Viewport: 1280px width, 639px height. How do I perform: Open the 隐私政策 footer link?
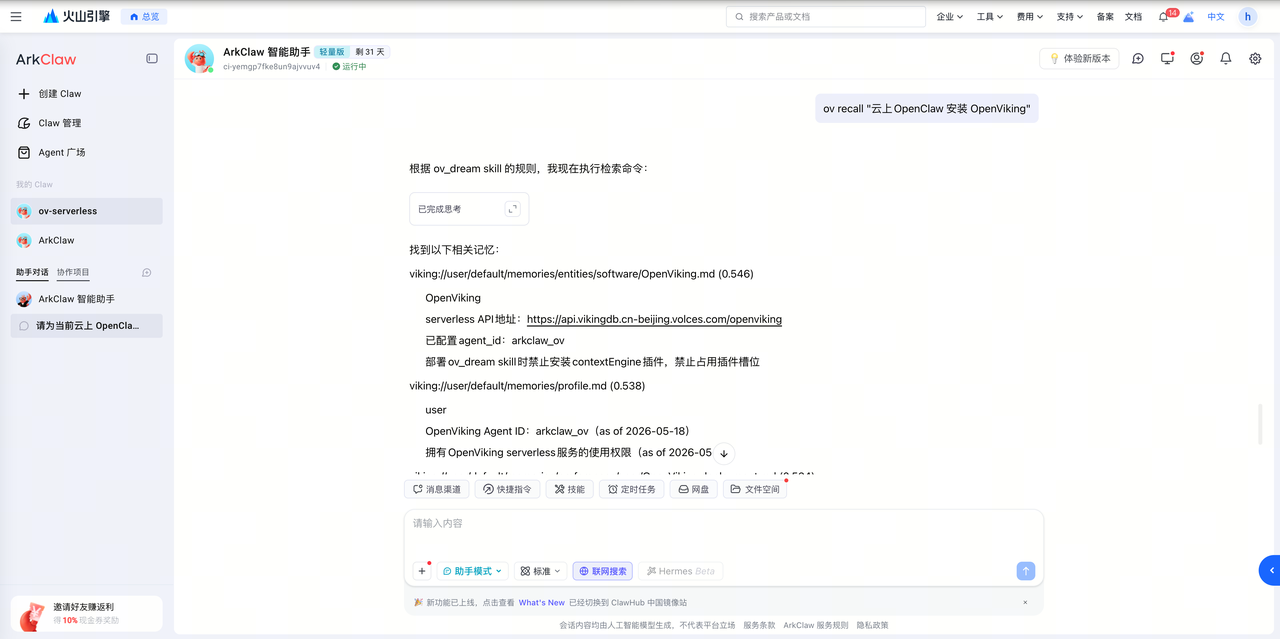(x=872, y=625)
